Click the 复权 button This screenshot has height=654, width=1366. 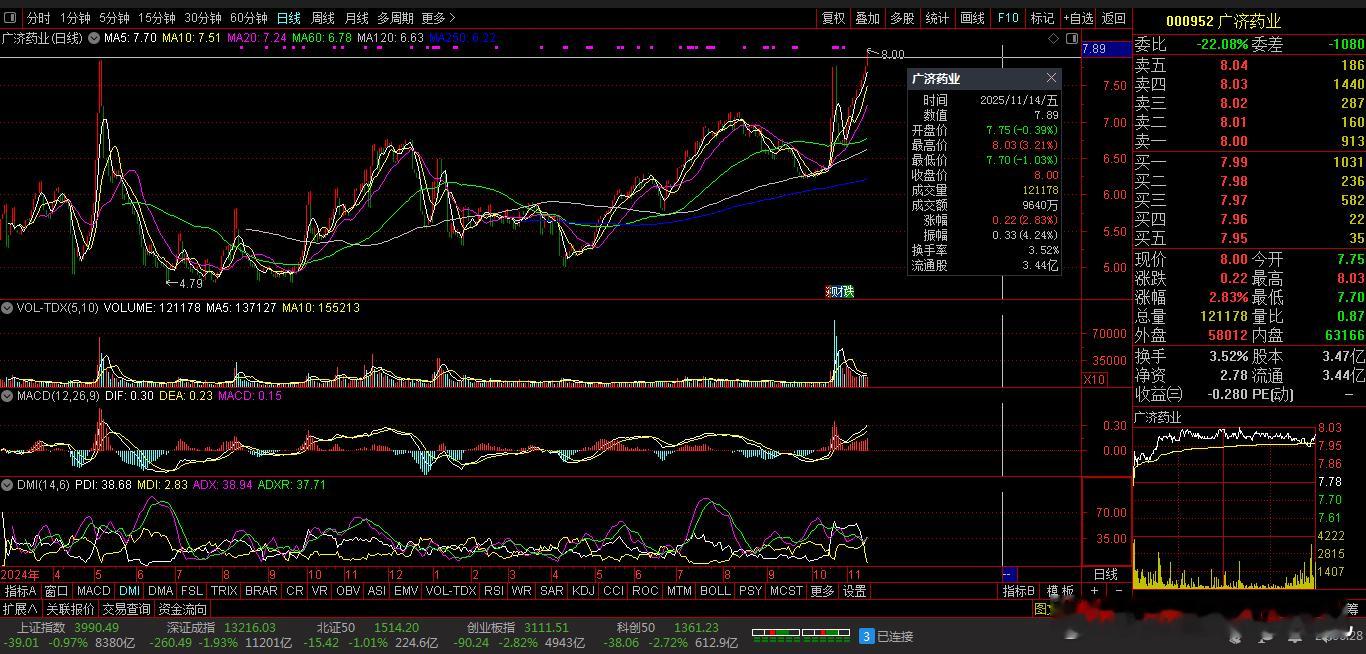[833, 18]
